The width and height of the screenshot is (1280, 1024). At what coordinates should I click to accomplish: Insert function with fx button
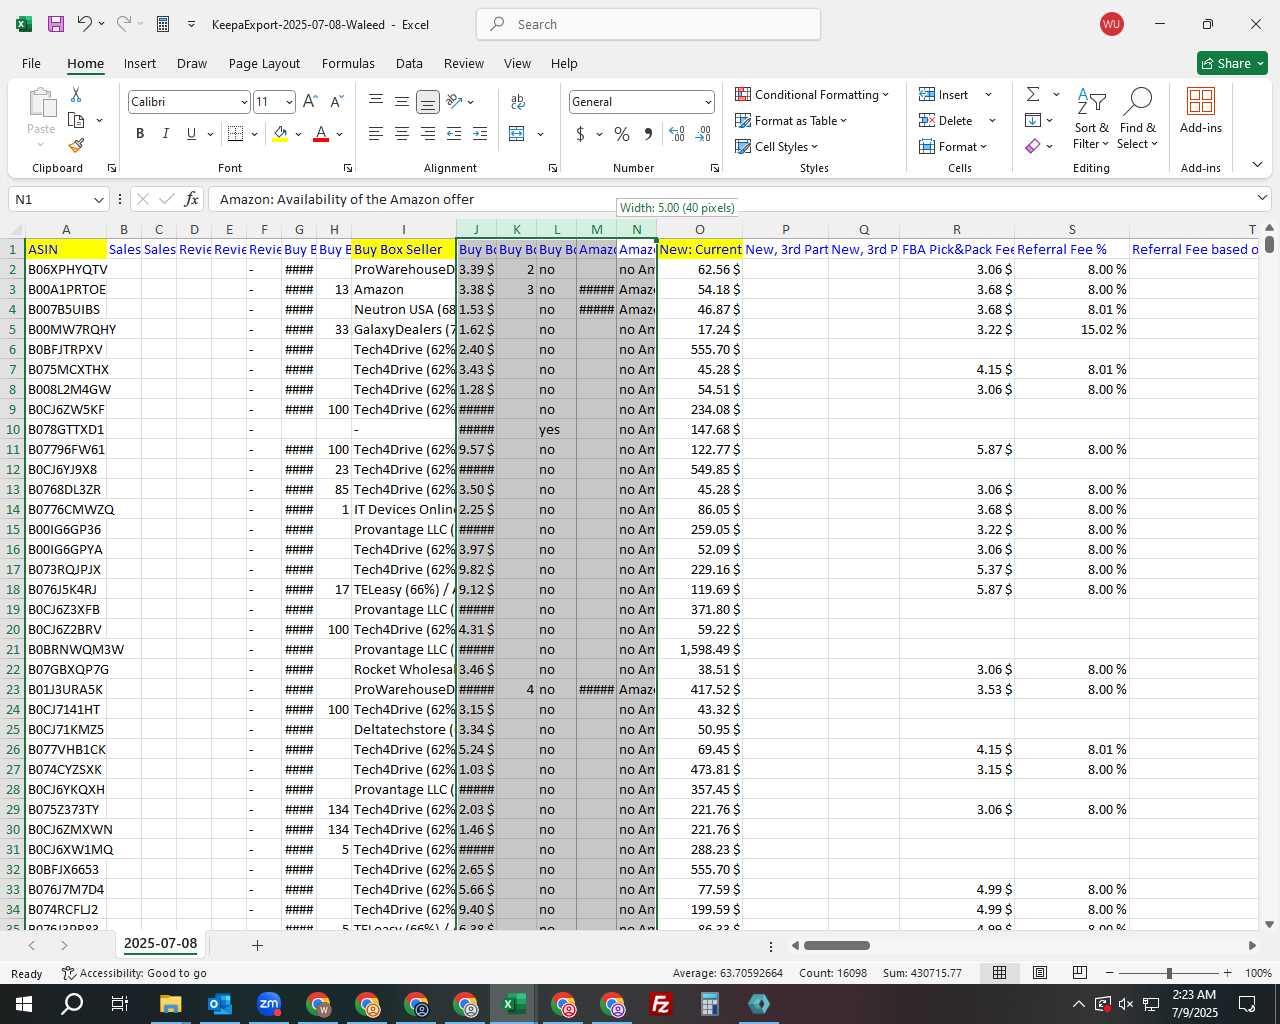tap(192, 199)
